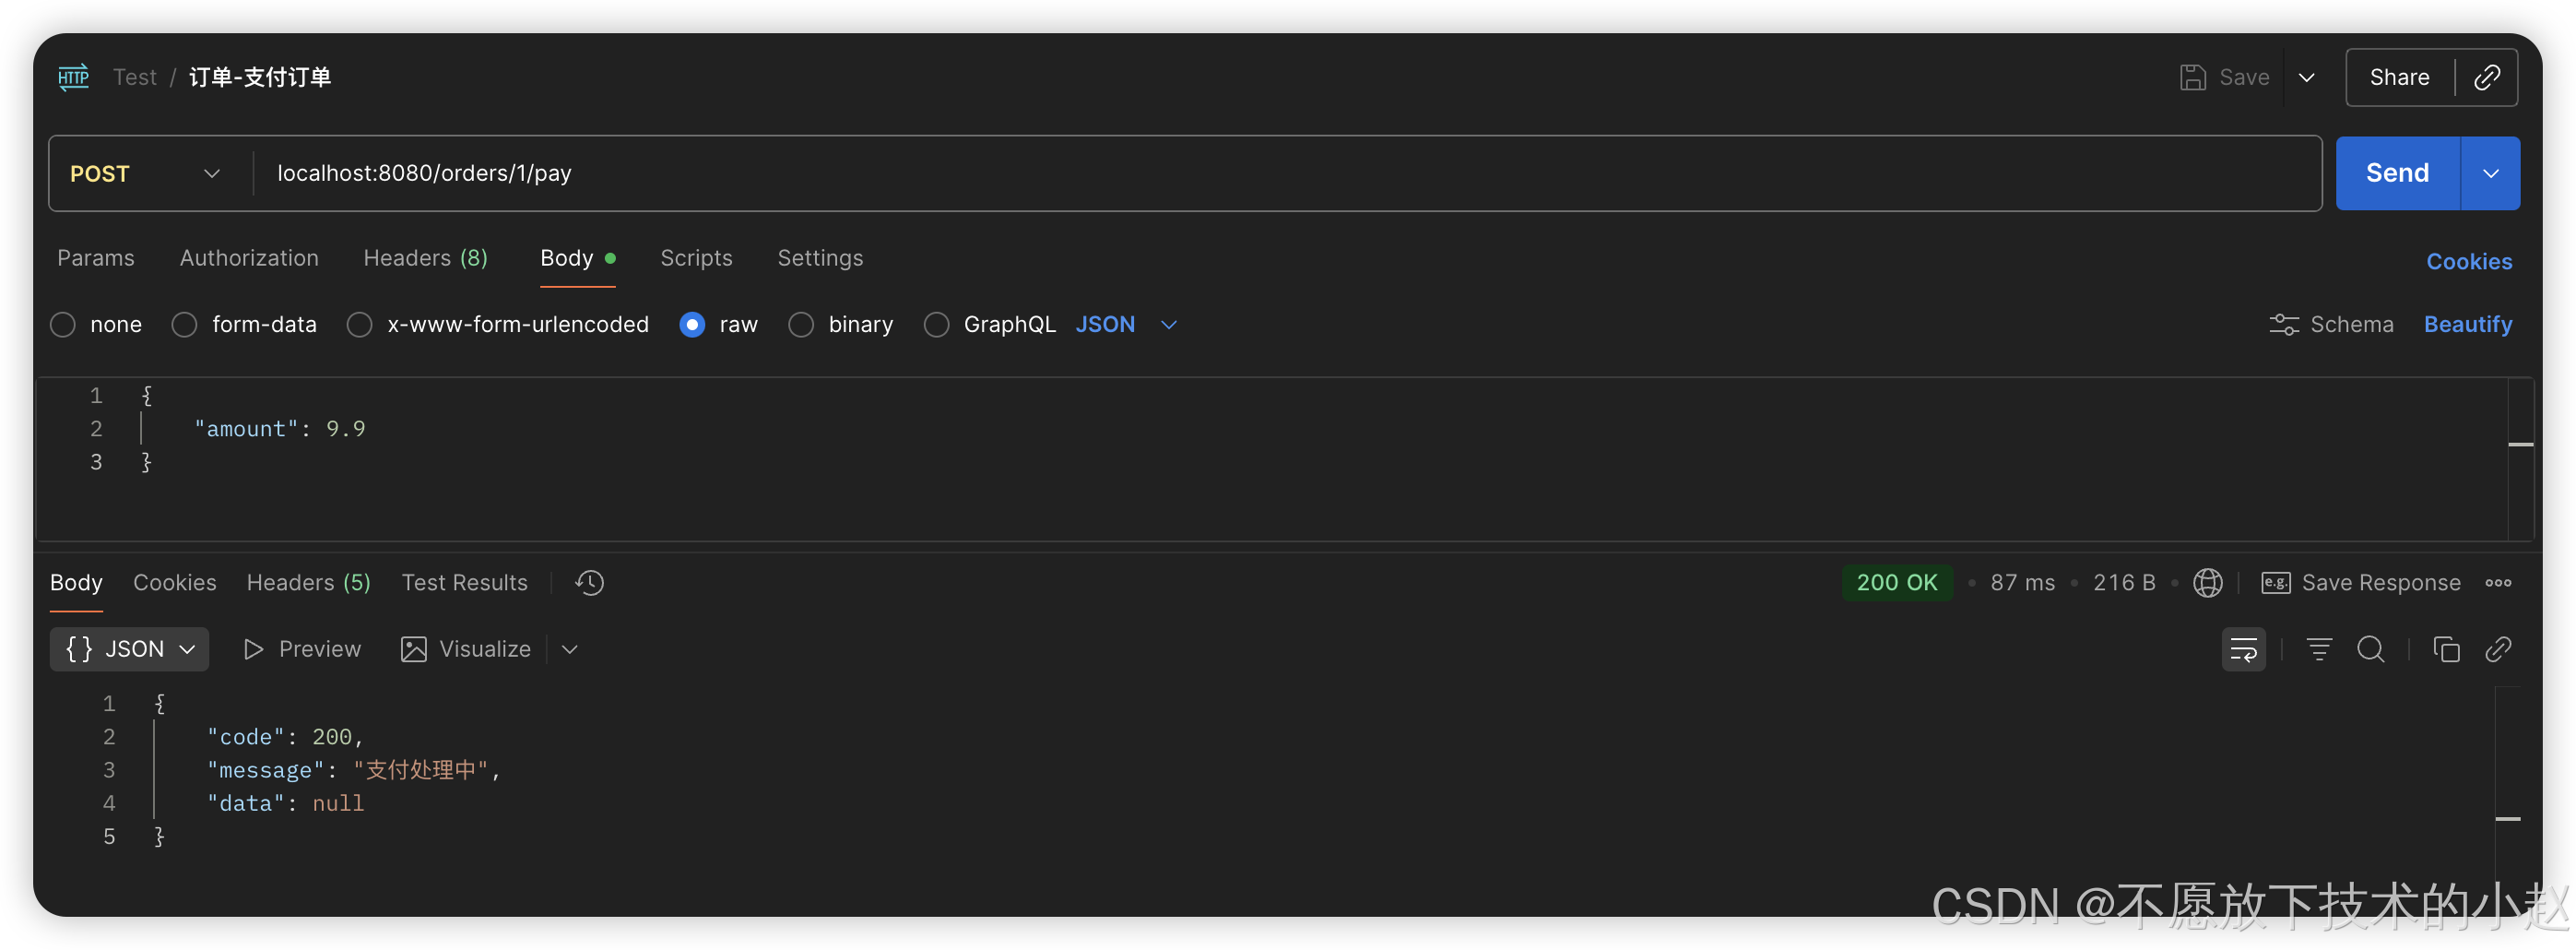Image resolution: width=2576 pixels, height=950 pixels.
Task: Open the response Cookies tab
Action: point(174,582)
